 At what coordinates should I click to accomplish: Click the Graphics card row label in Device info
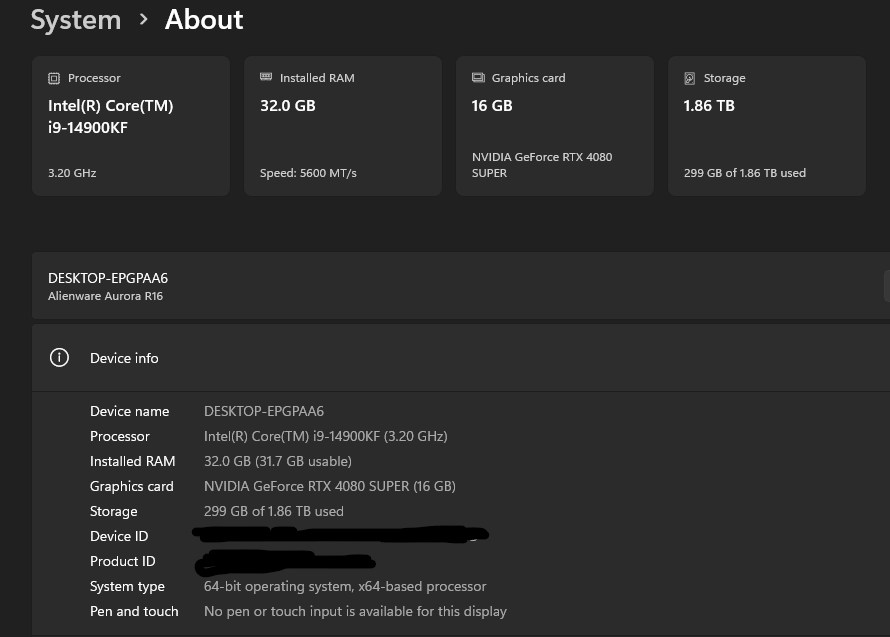(x=132, y=486)
